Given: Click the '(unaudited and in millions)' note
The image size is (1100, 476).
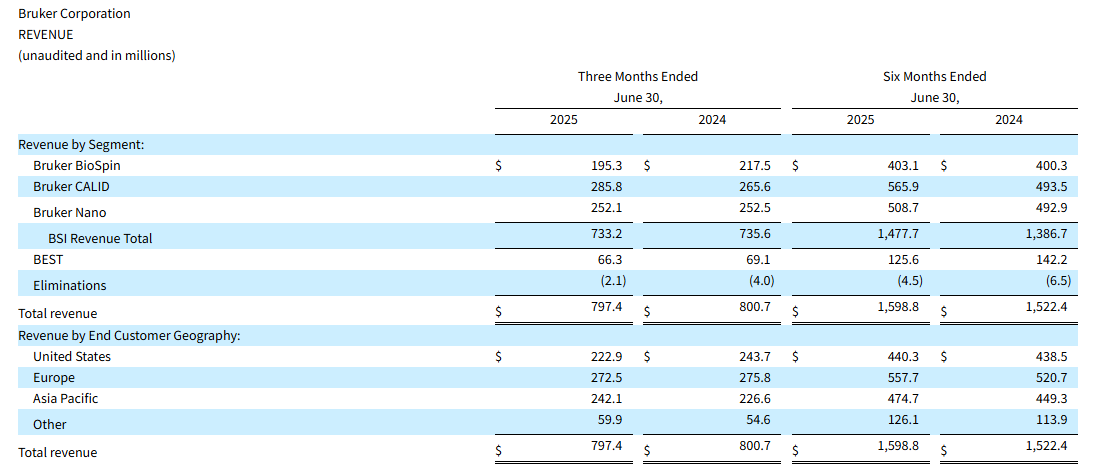Looking at the screenshot, I should click(97, 55).
